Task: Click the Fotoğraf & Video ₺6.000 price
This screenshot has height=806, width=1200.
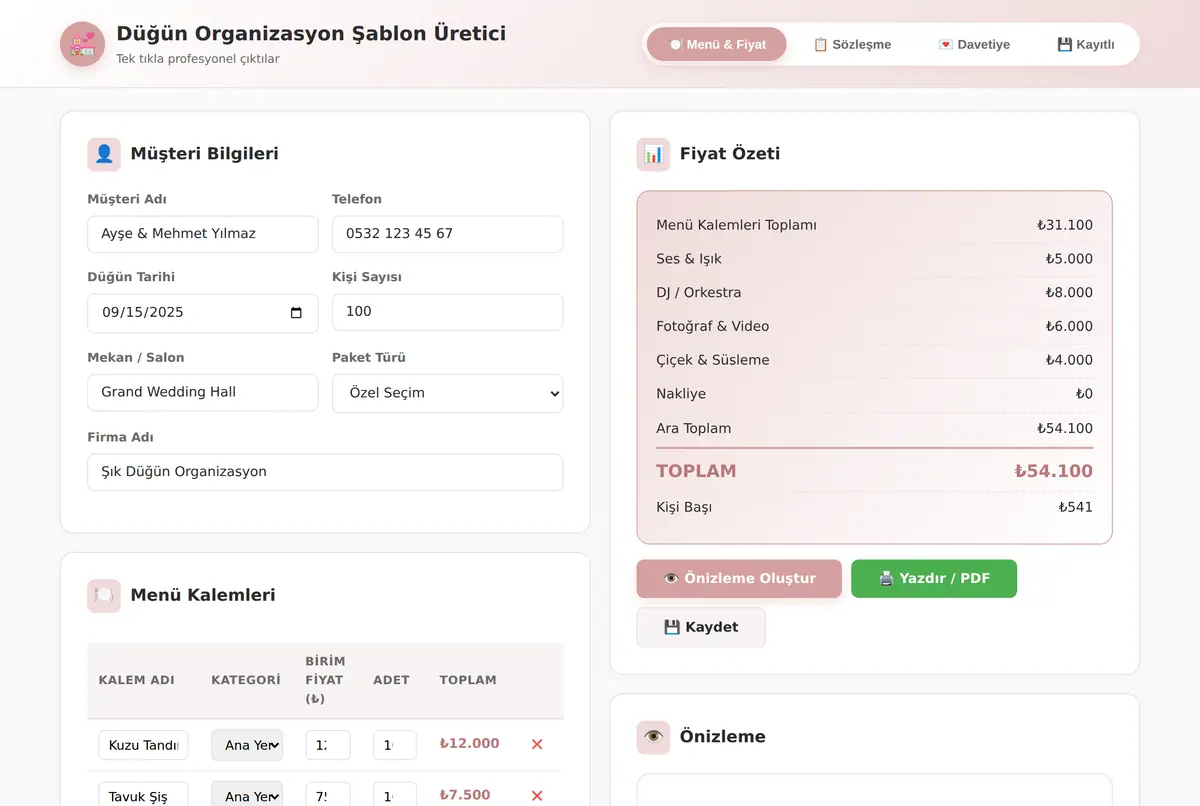Action: [x=1069, y=327]
